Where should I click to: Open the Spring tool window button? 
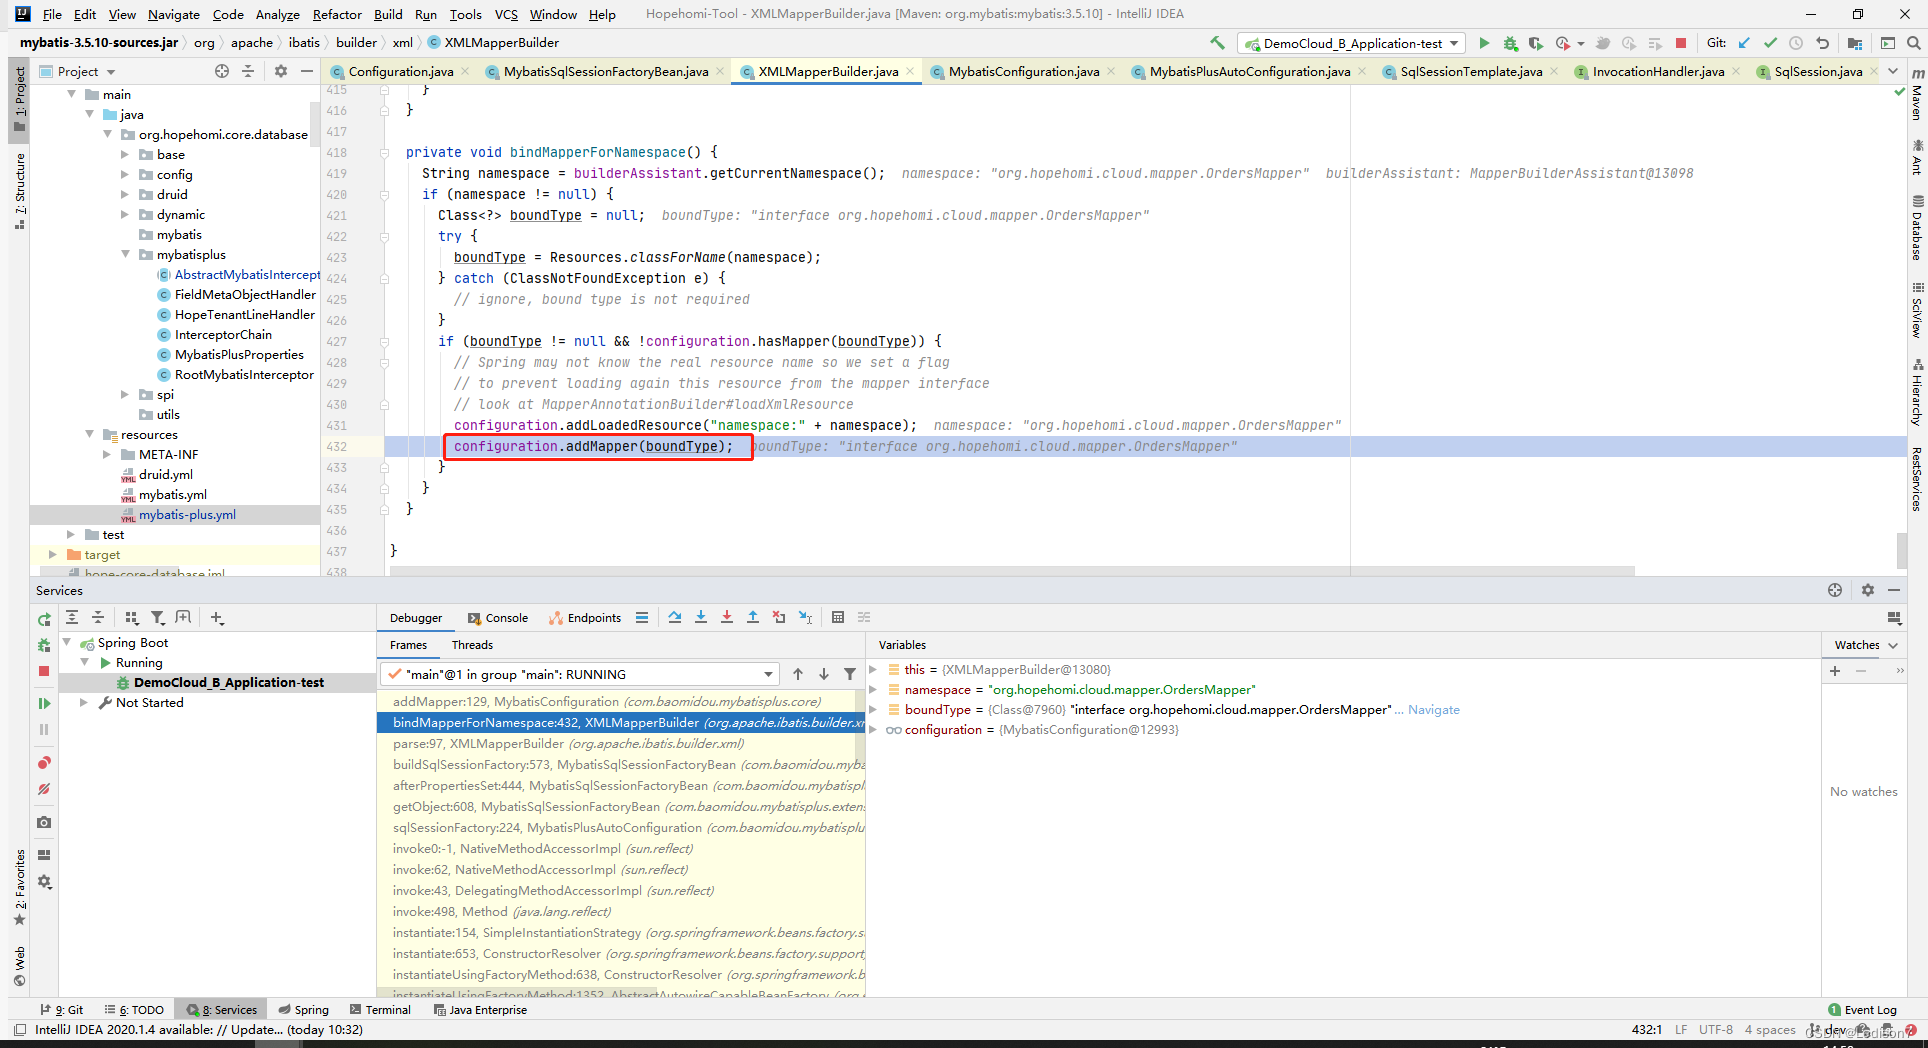tap(303, 1010)
